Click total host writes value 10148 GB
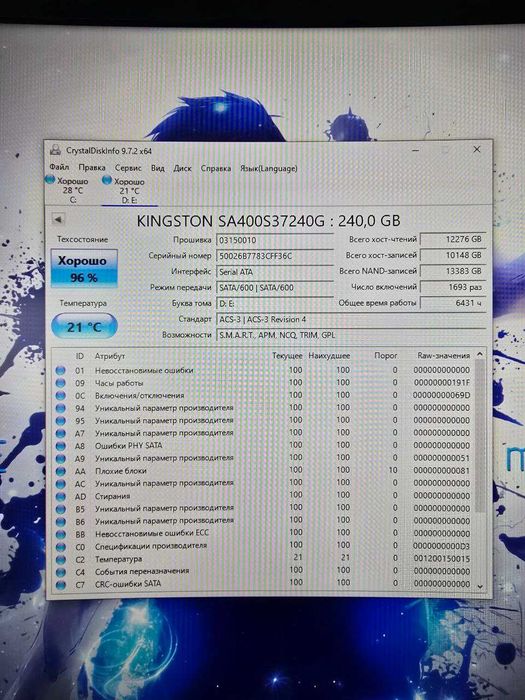The width and height of the screenshot is (525, 700). [453, 255]
